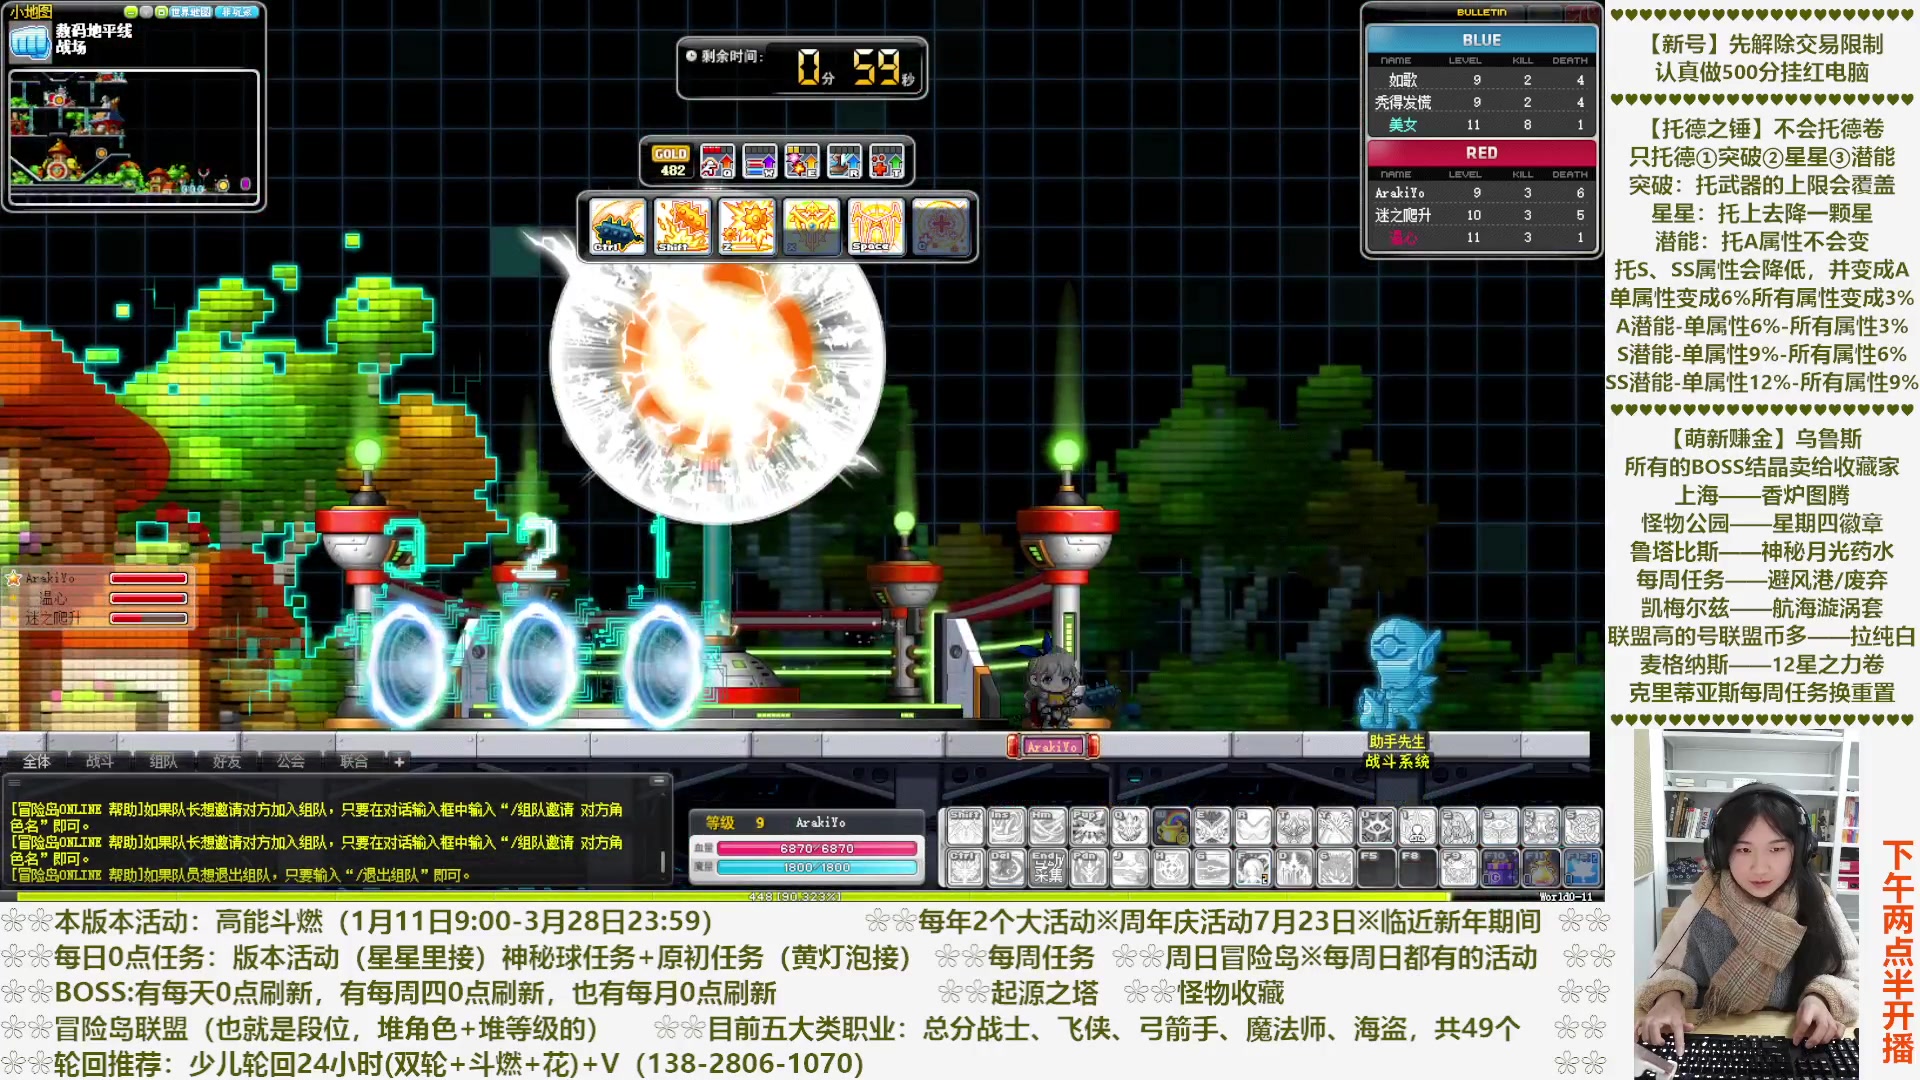Click the blue MP bar 1800/1800
The height and width of the screenshot is (1080, 1920).
817,867
